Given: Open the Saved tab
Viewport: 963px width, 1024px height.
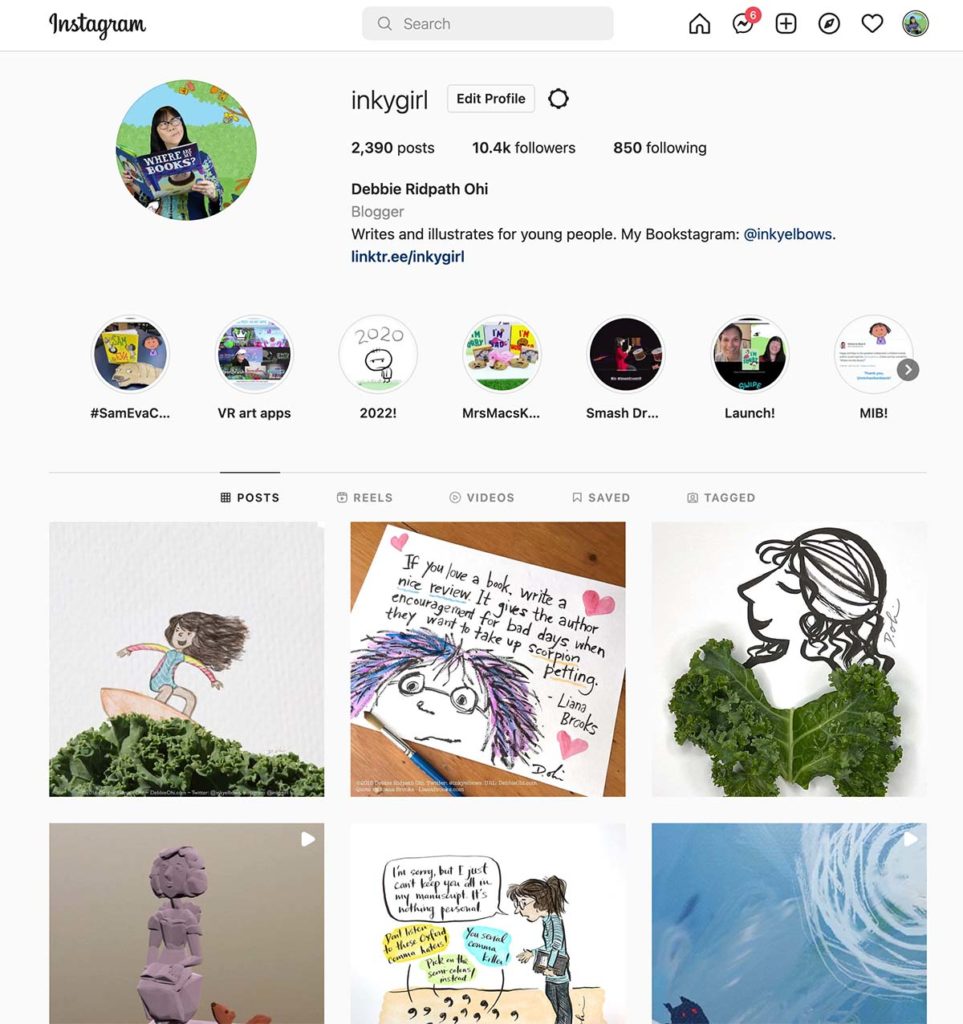Looking at the screenshot, I should (x=601, y=498).
